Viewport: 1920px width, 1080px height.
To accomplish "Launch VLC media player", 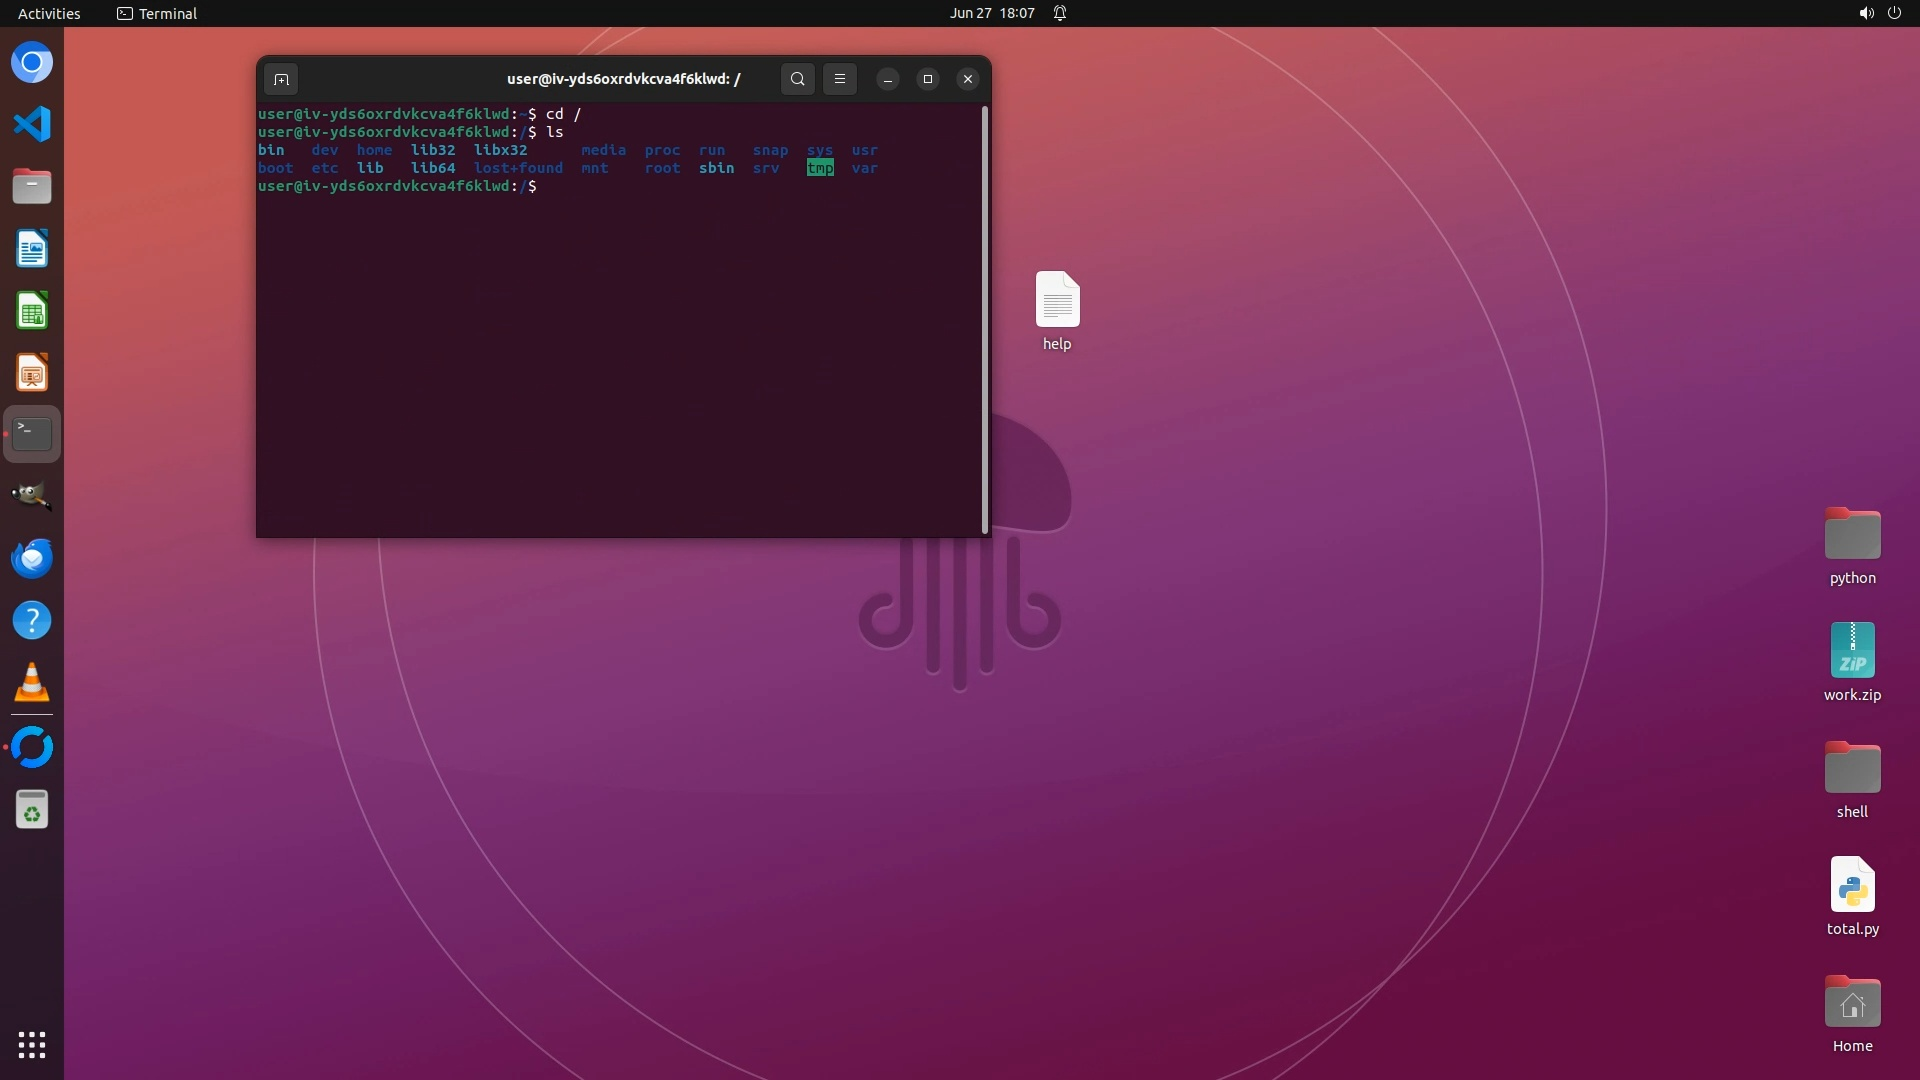I will coord(32,682).
